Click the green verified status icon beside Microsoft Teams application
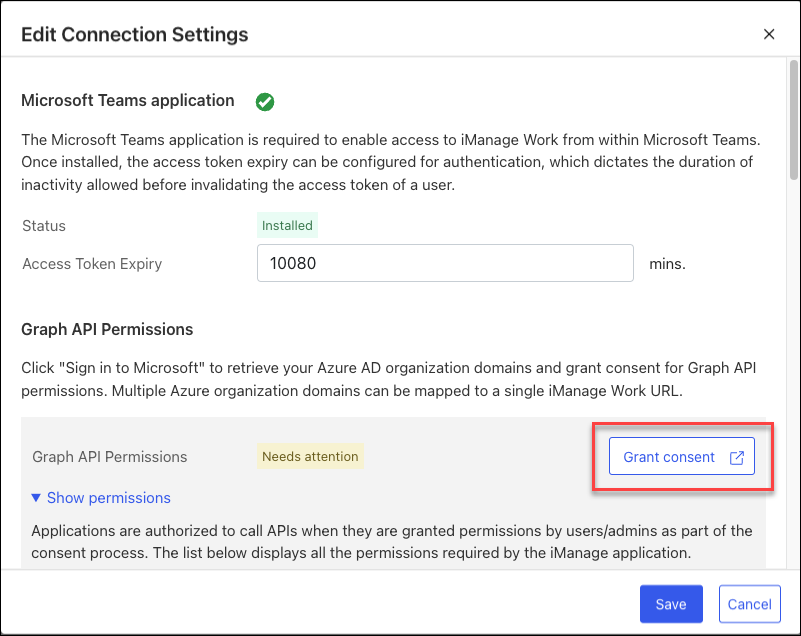Viewport: 801px width, 636px height. point(264,101)
